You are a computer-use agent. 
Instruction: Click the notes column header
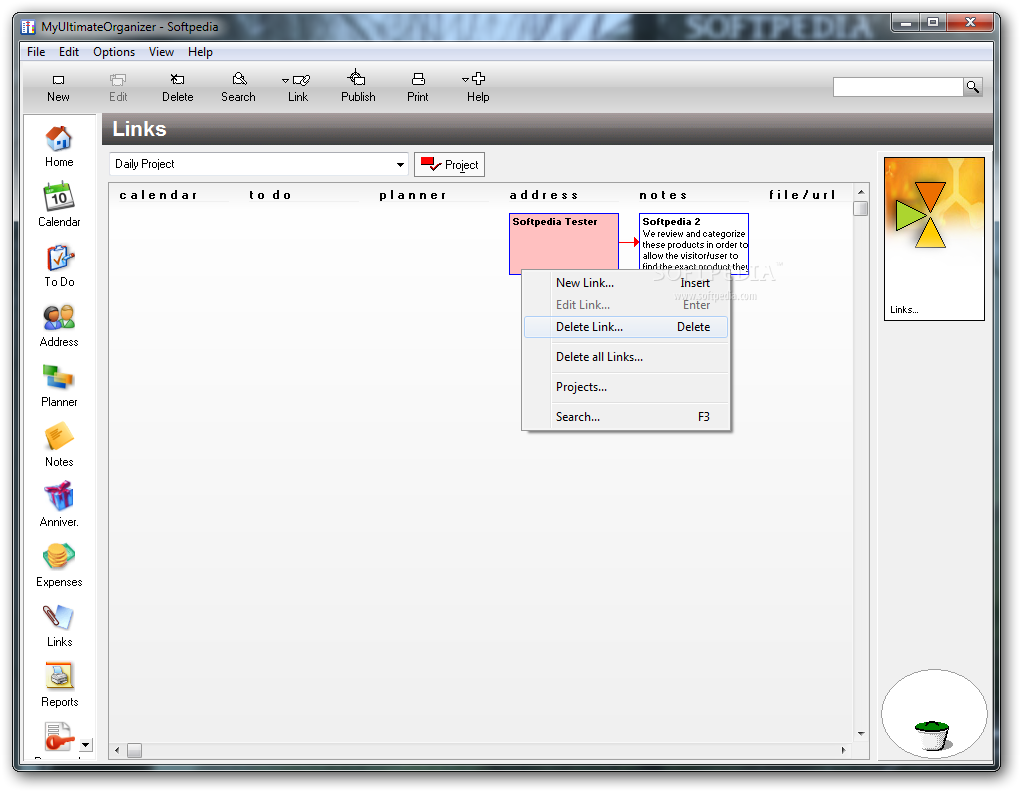pos(663,195)
